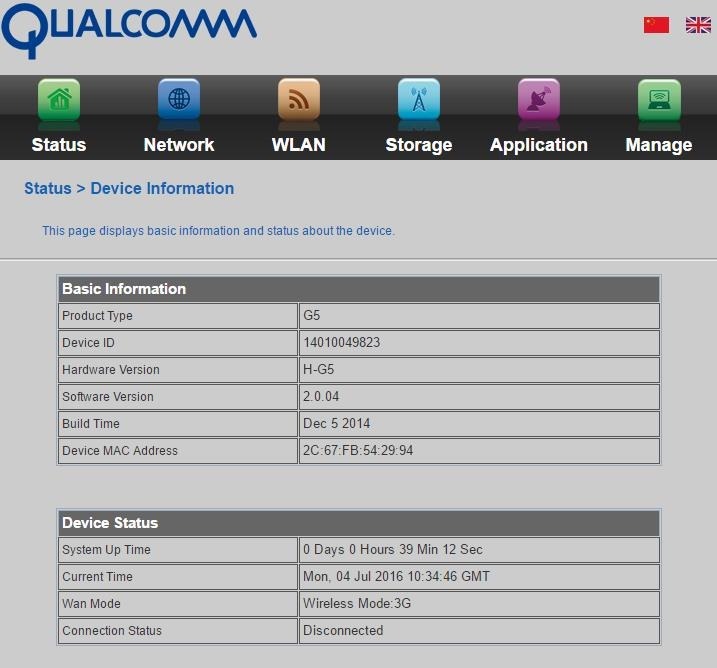
Task: Open the WLAN menu label
Action: [x=299, y=145]
